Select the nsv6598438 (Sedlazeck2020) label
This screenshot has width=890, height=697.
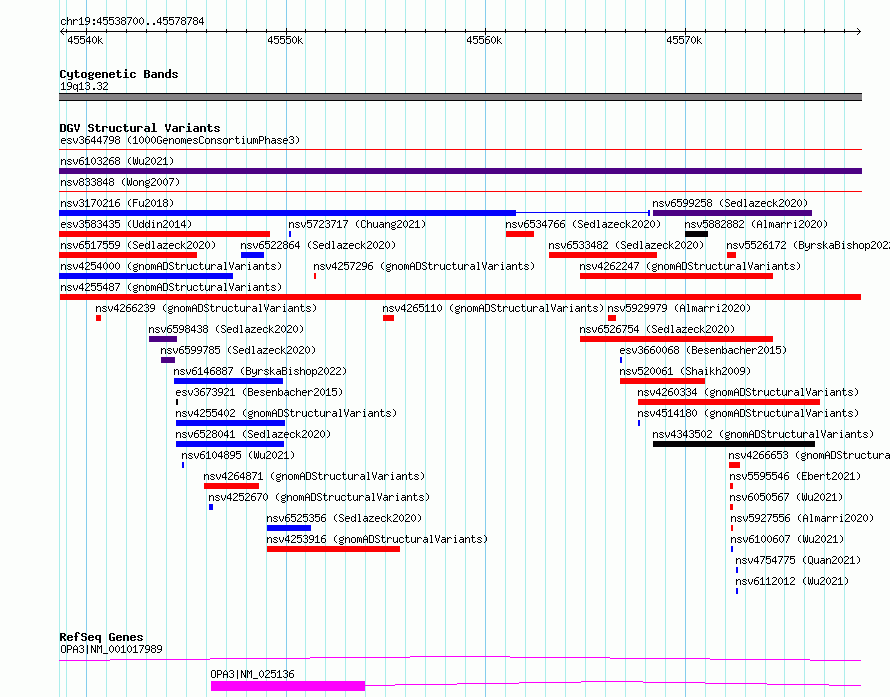click(226, 329)
